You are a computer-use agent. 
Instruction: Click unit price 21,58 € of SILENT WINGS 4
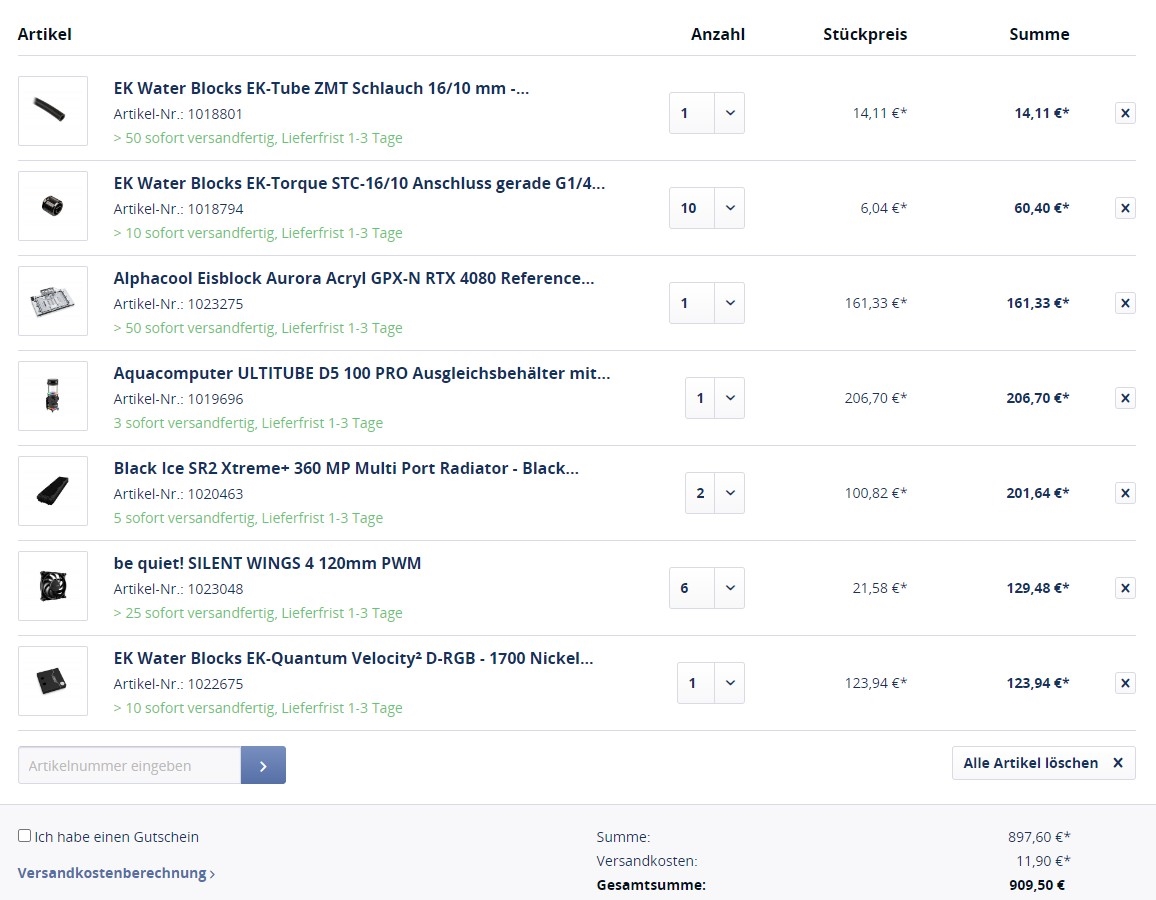click(880, 588)
